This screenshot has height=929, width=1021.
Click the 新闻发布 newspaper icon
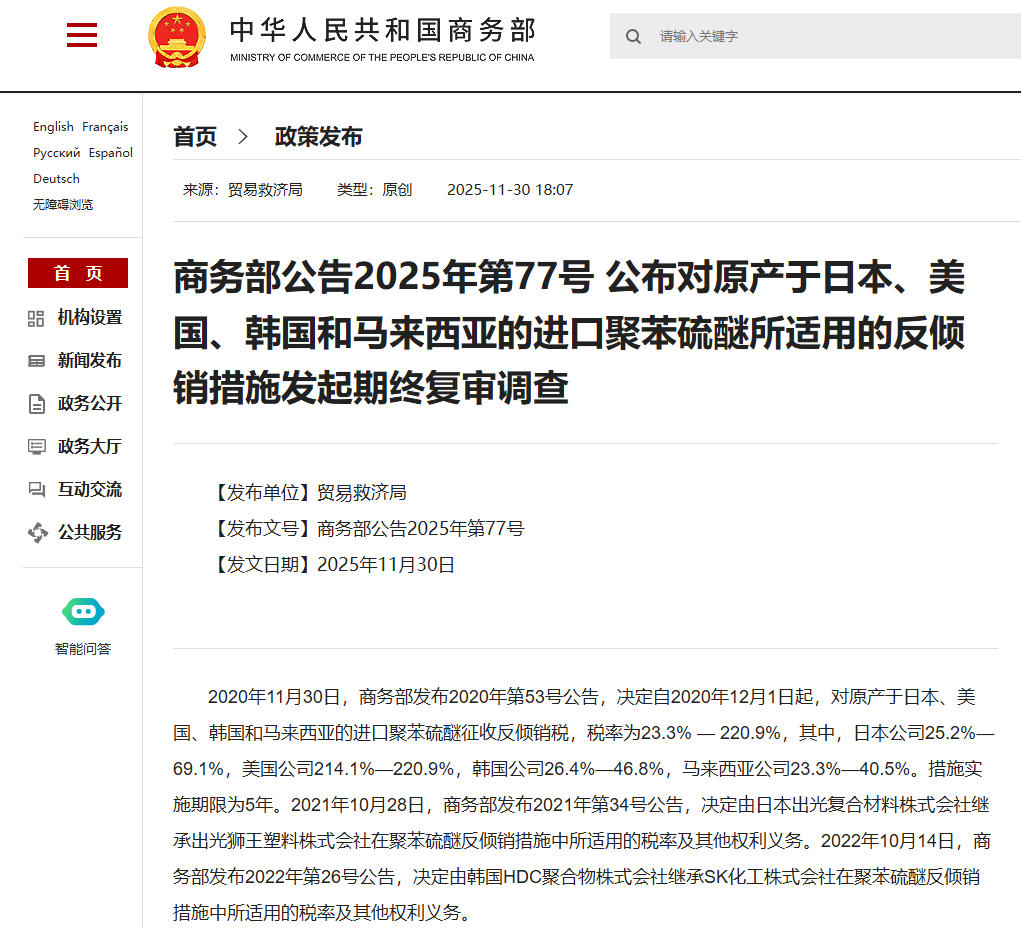(x=37, y=361)
